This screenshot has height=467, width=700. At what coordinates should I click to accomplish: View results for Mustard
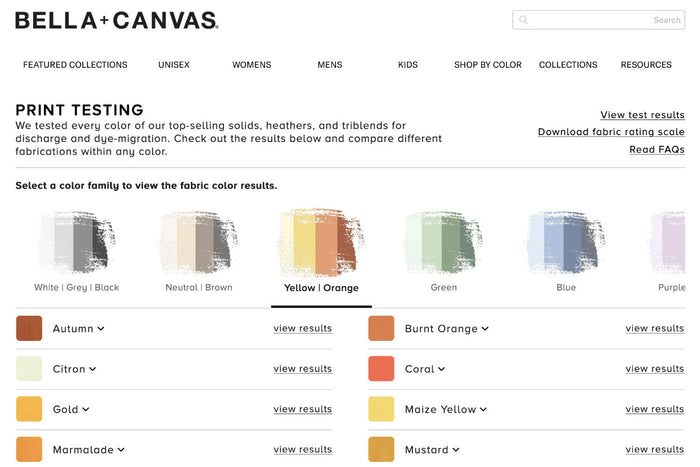pyautogui.click(x=655, y=450)
